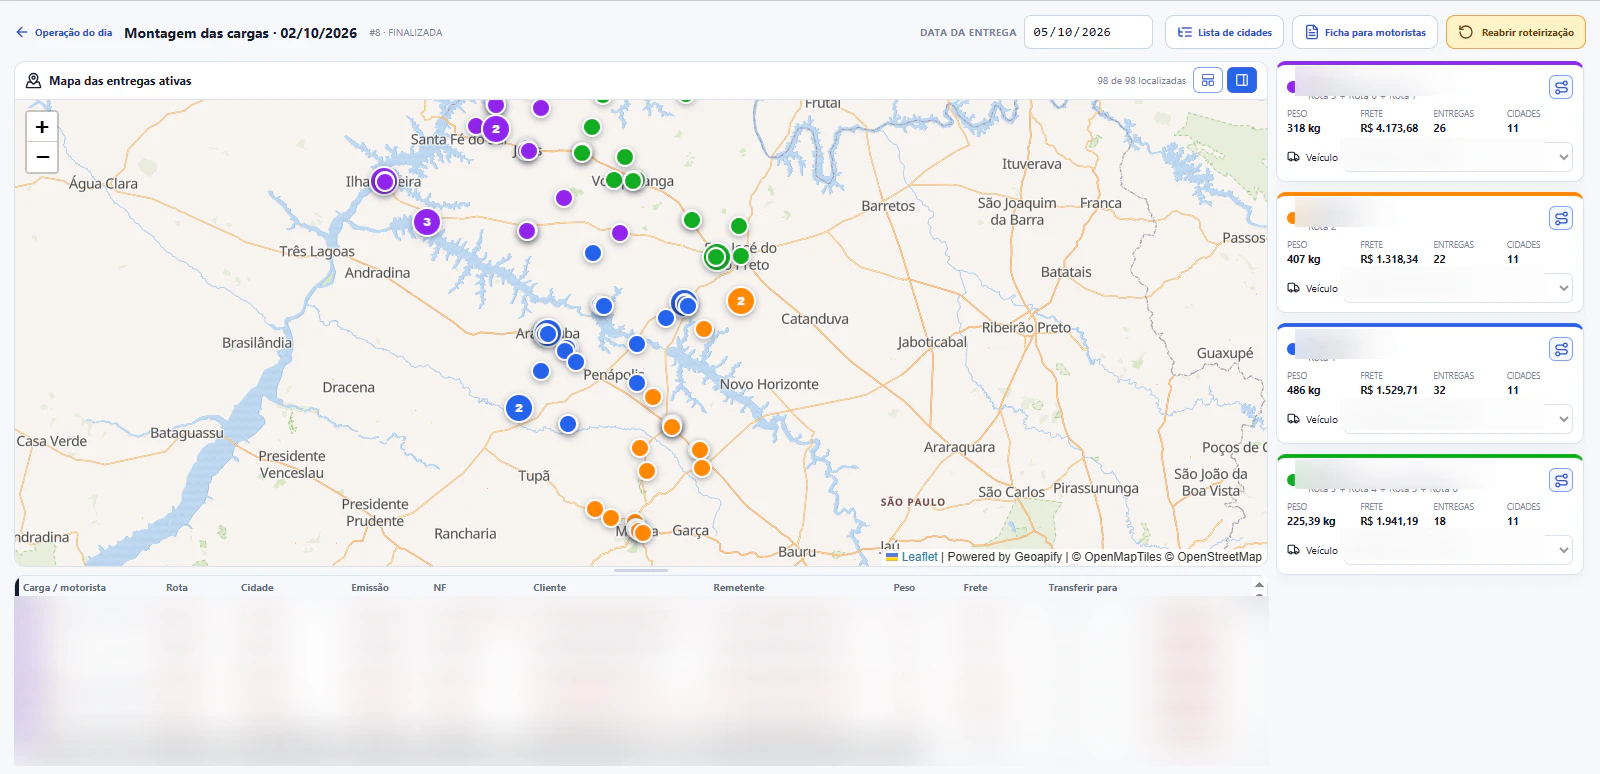Click the Data da entrega date field
Image resolution: width=1600 pixels, height=774 pixels.
(x=1088, y=32)
